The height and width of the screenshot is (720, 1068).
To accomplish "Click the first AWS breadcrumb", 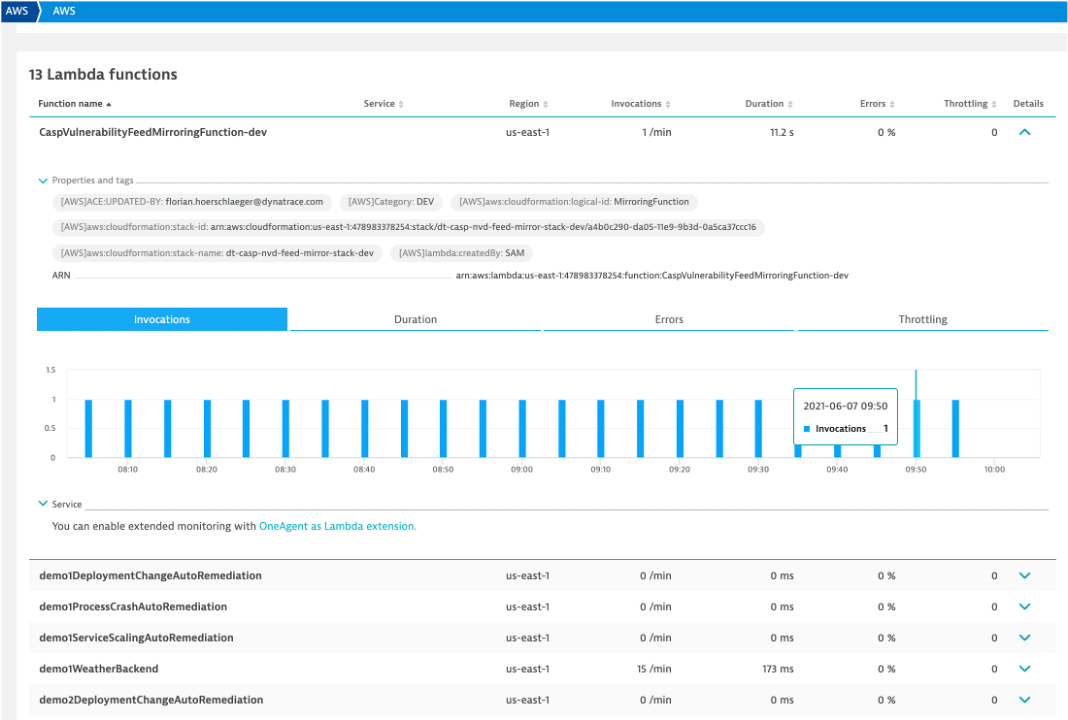I will (16, 11).
